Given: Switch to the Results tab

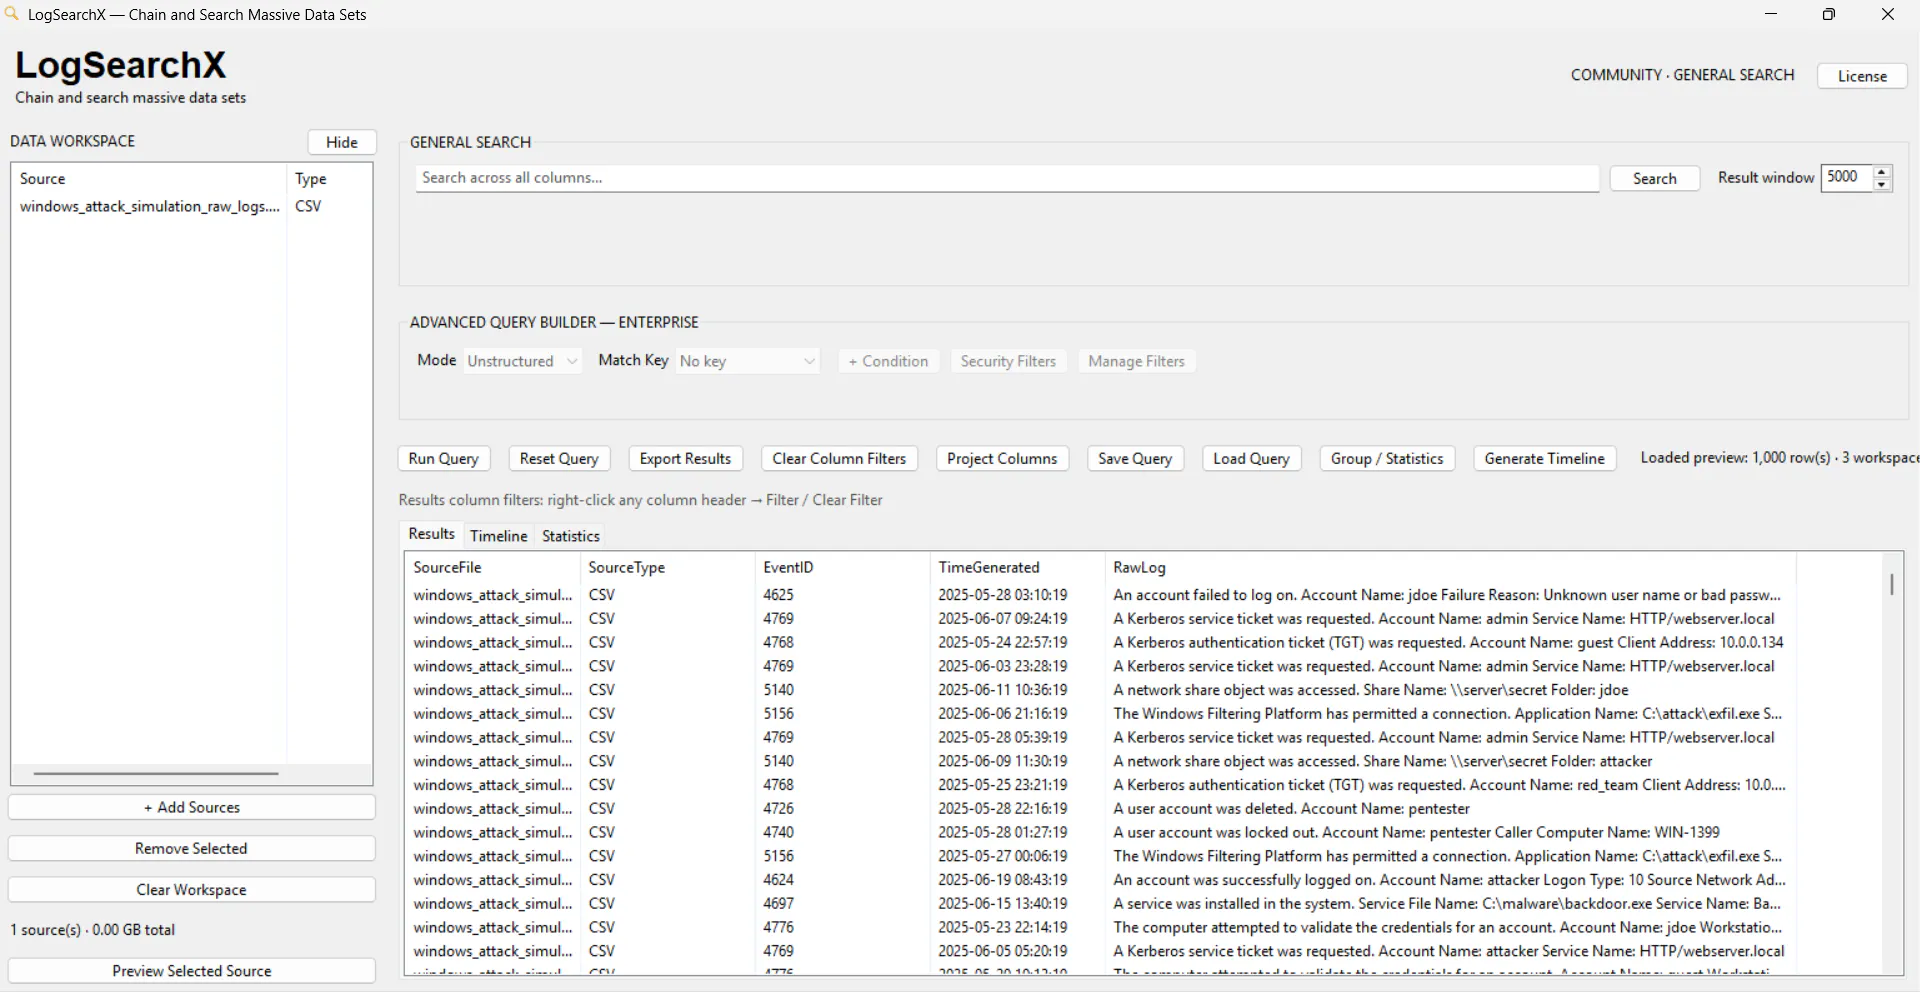Looking at the screenshot, I should tap(431, 534).
